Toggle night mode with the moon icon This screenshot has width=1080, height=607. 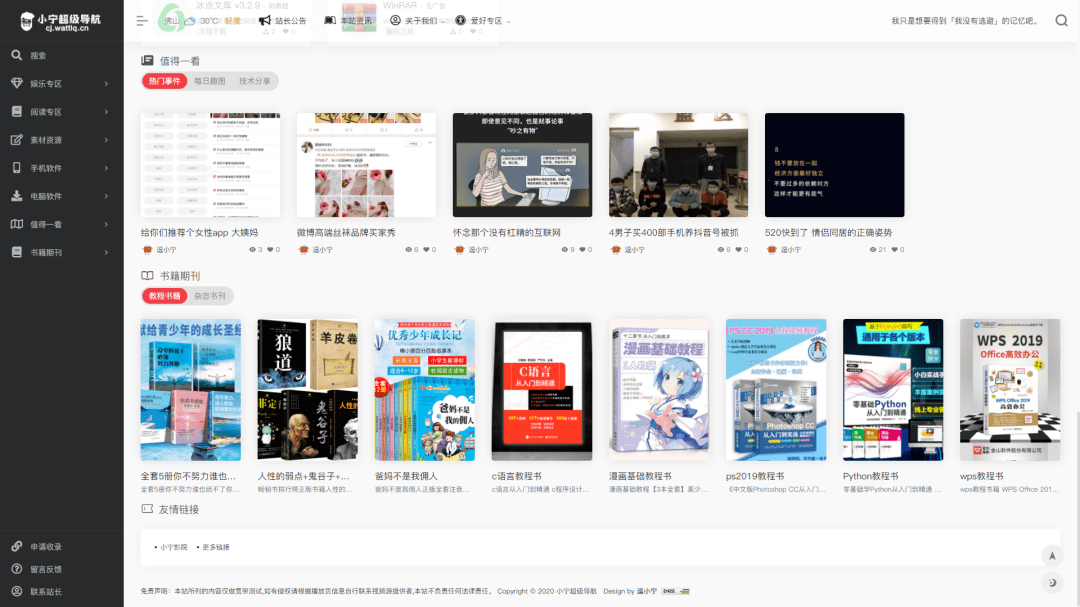click(1052, 583)
